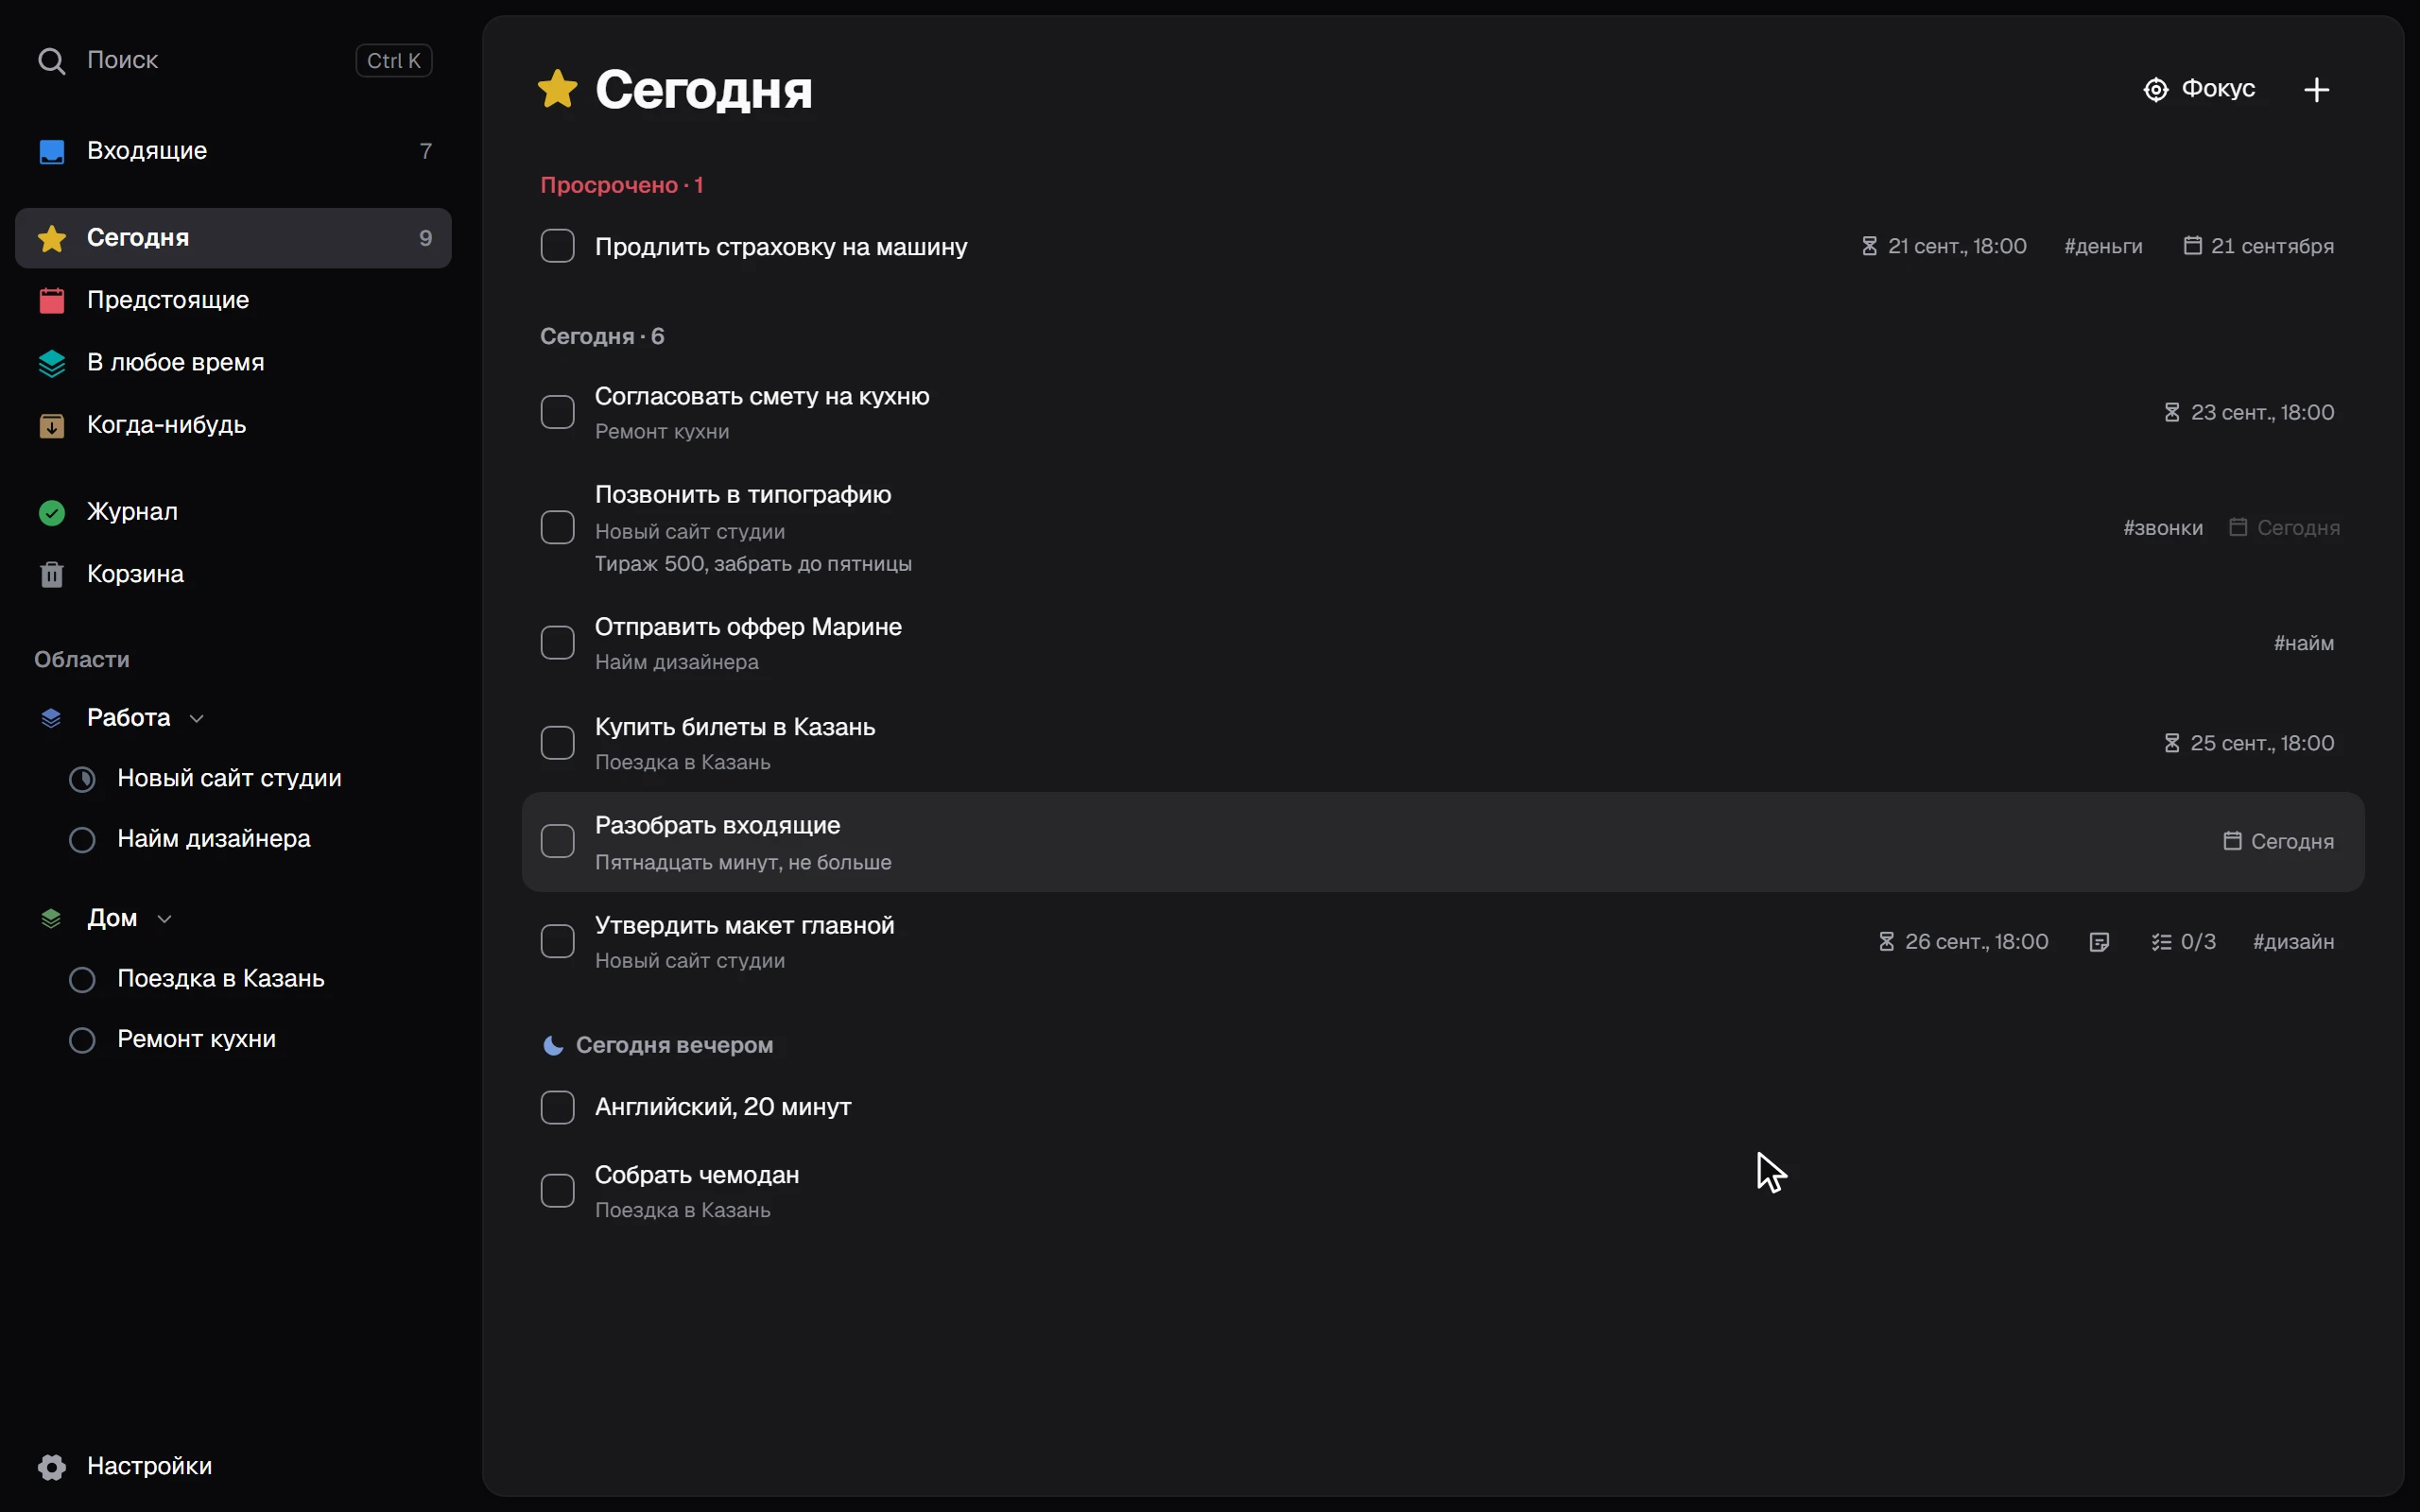Click deadline 21 сент., 18:00 on страховку task
Viewport: 2420px width, 1512px height.
[x=1944, y=246]
